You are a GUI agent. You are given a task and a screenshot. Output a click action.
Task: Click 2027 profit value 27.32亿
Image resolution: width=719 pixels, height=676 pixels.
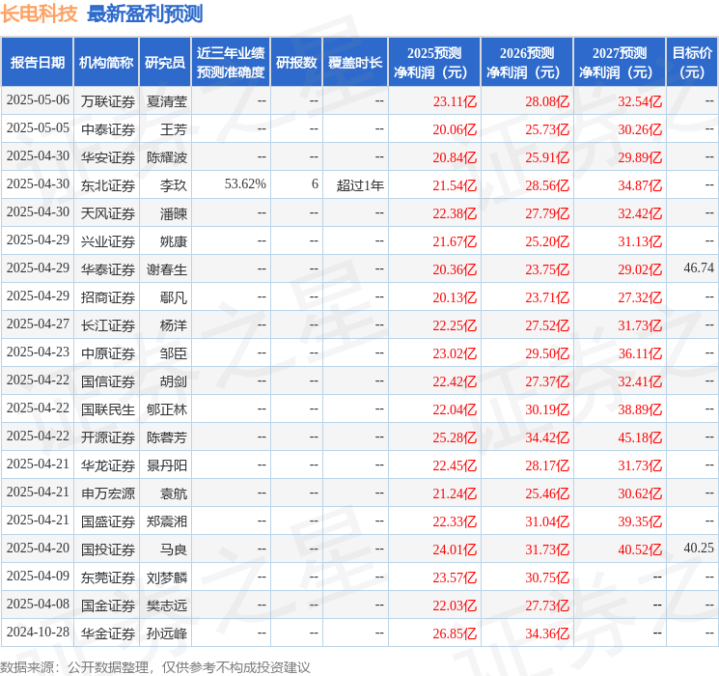[640, 297]
